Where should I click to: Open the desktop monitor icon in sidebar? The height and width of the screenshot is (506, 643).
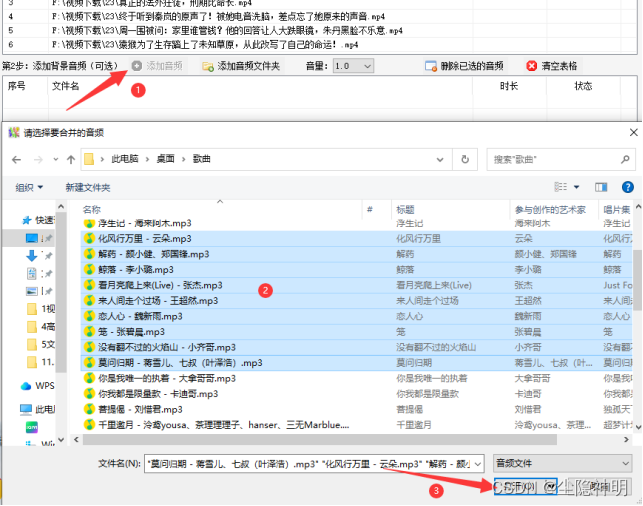tap(32, 238)
